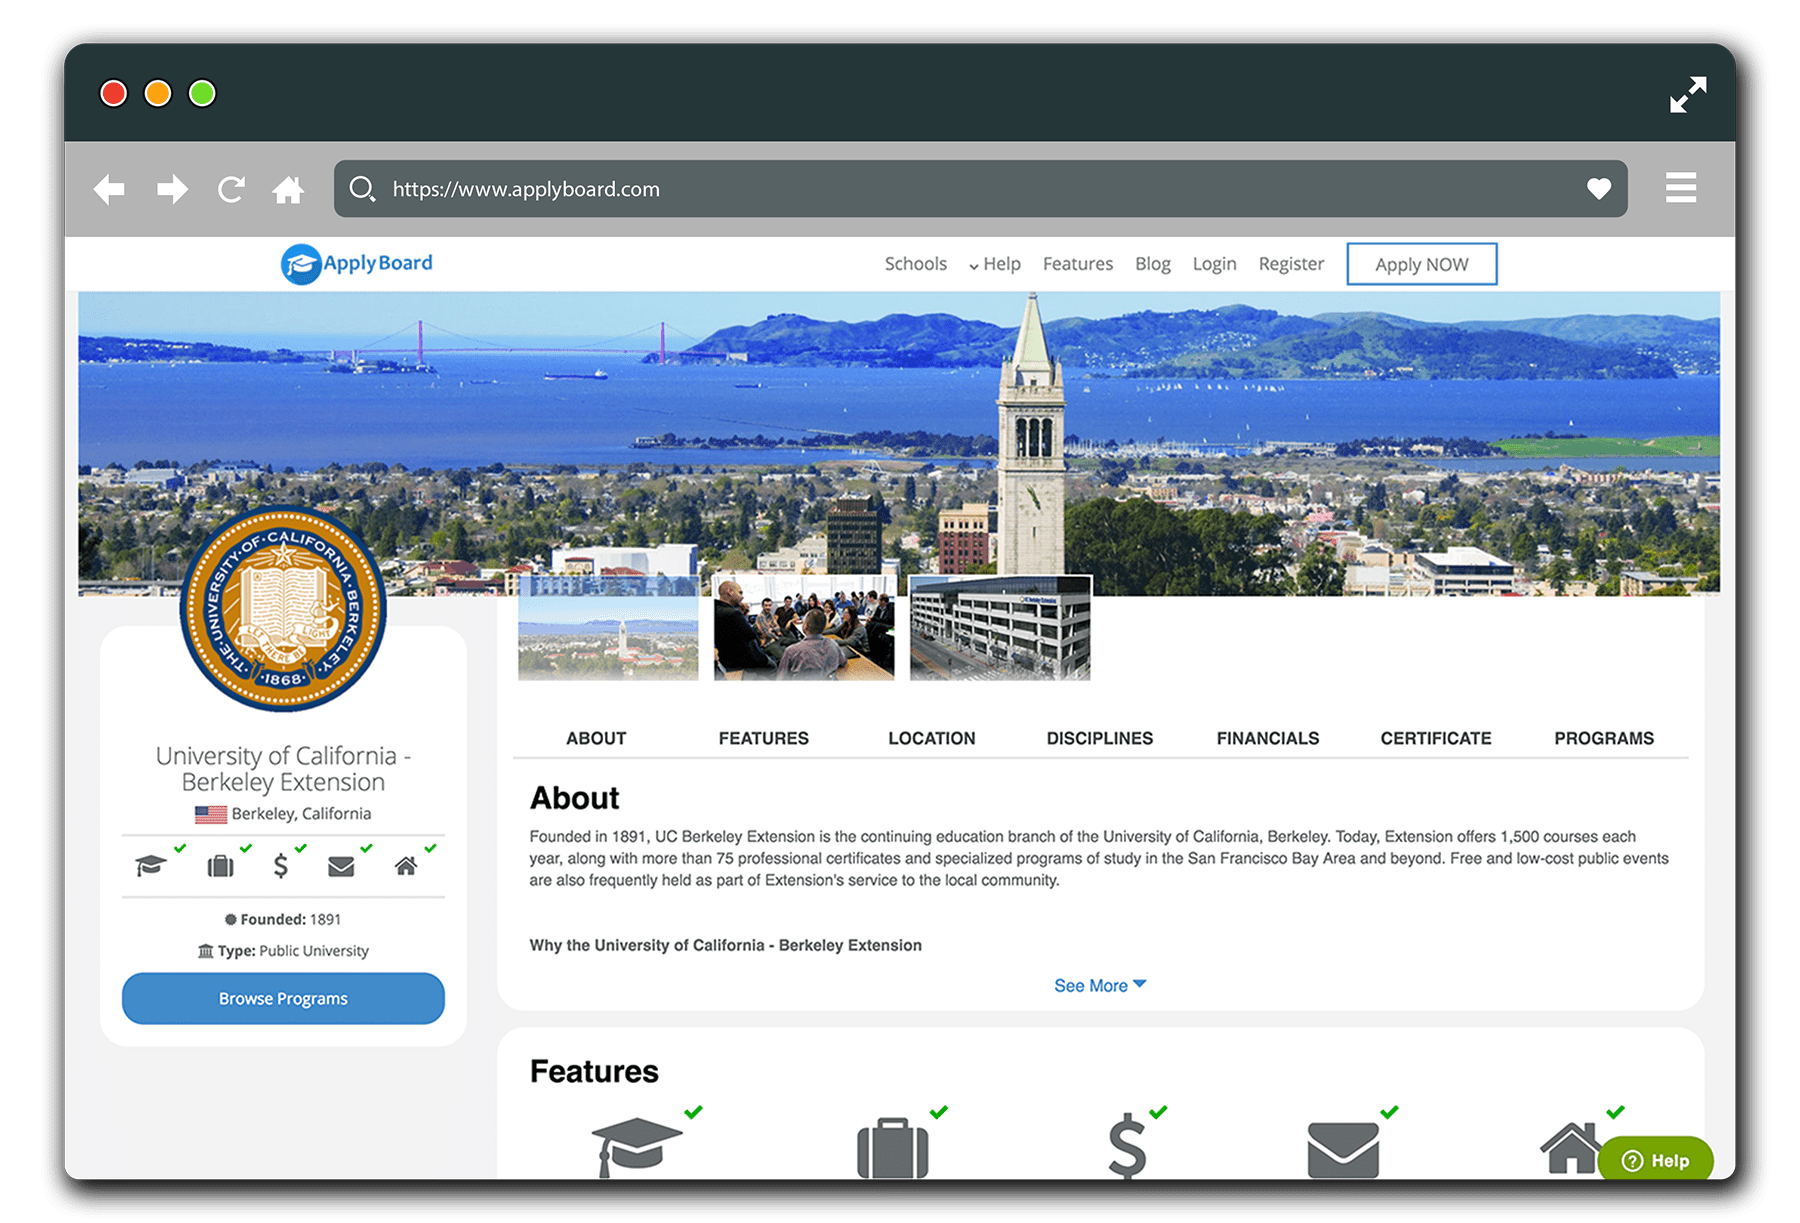Click the Apply NOW button

point(1422,264)
